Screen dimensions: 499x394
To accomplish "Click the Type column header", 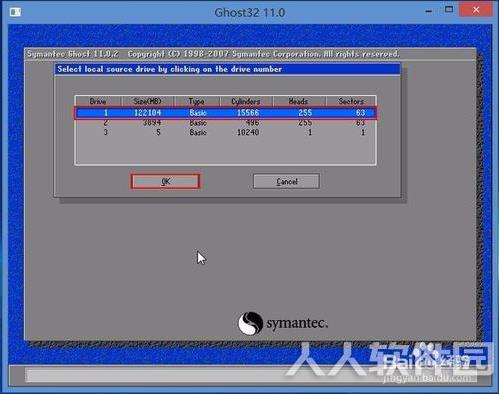I will (x=197, y=101).
